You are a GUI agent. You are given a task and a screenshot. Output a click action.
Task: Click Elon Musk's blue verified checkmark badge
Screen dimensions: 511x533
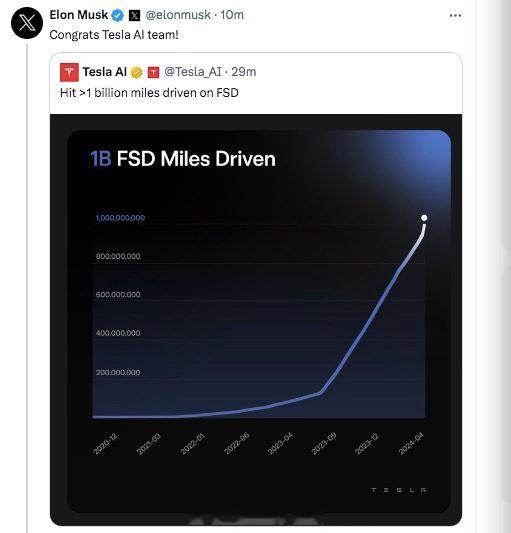pos(118,15)
